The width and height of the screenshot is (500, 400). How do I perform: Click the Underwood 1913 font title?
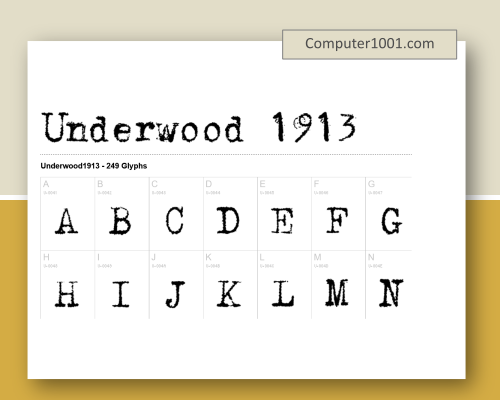click(199, 127)
